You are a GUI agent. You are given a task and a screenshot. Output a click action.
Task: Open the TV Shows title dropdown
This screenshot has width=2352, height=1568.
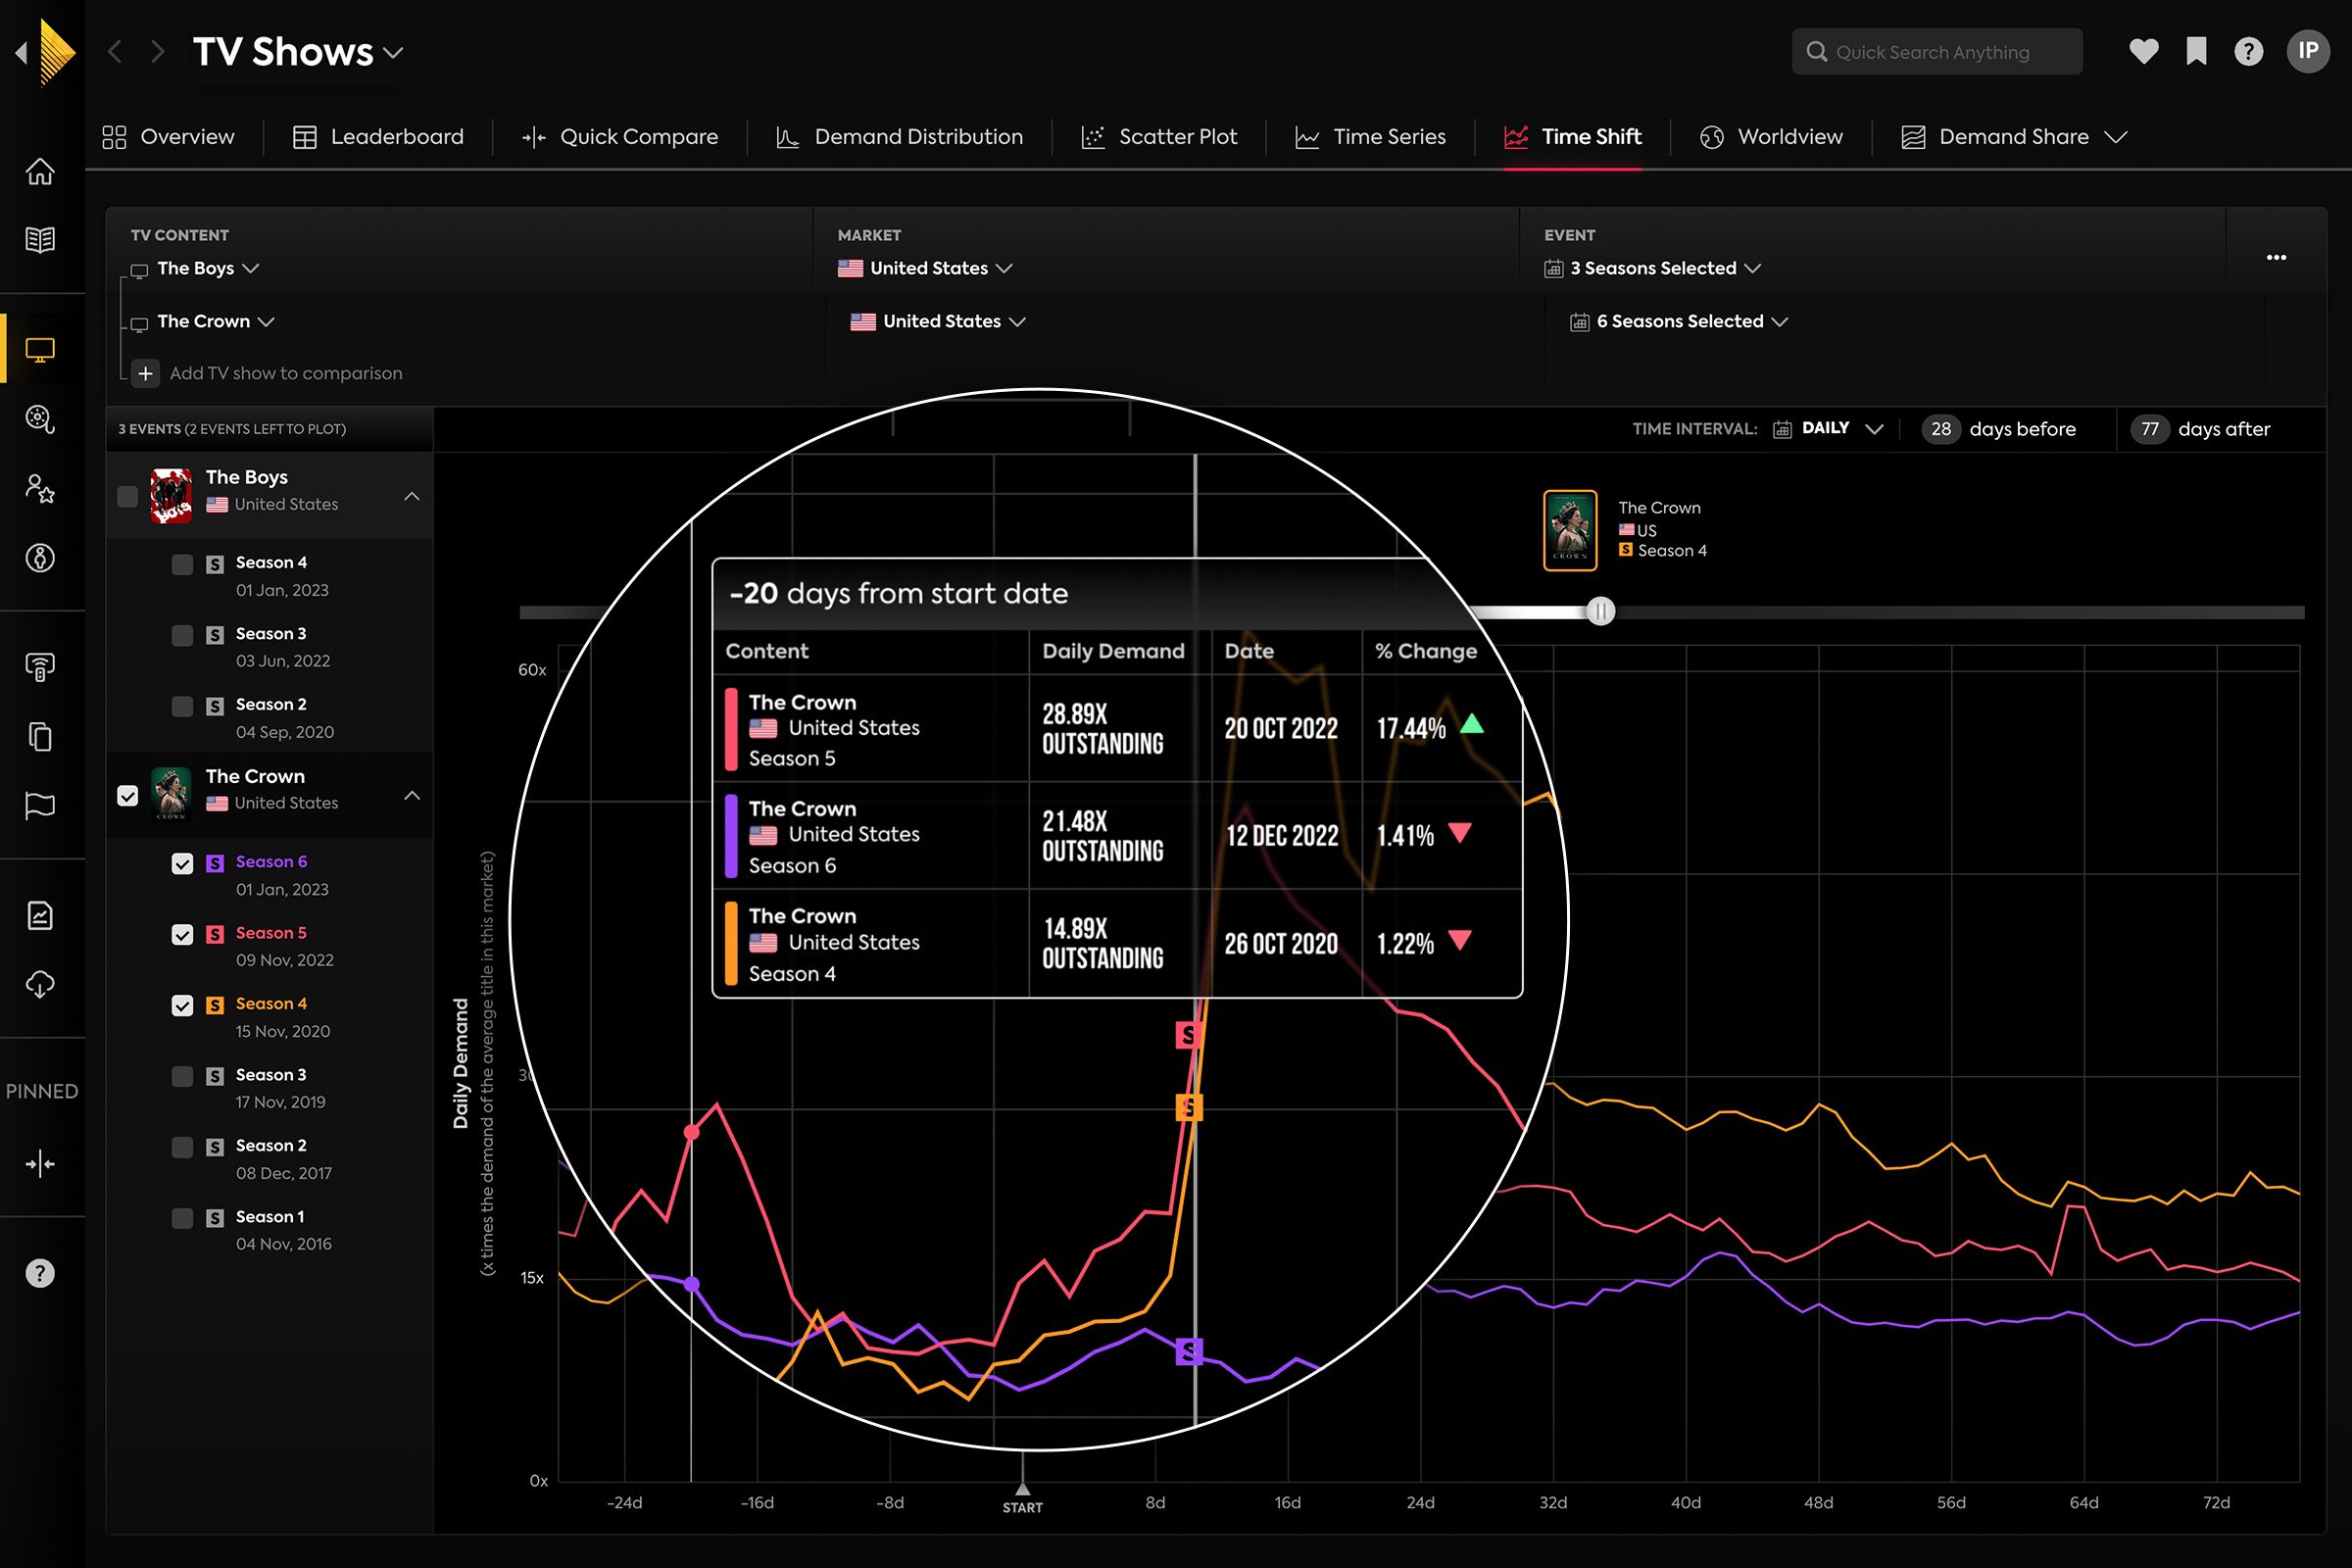click(298, 52)
